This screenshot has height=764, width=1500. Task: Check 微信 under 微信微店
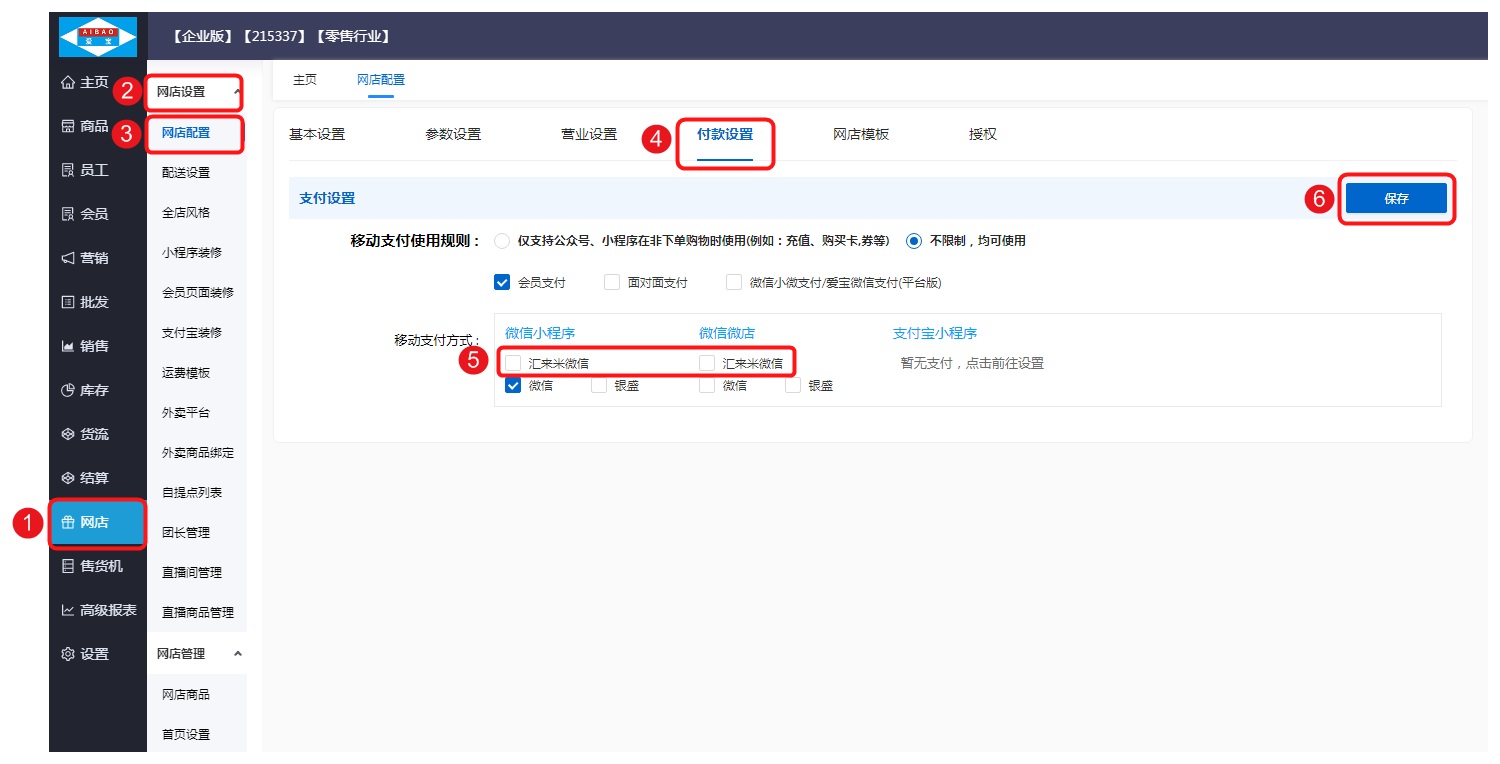(x=707, y=385)
